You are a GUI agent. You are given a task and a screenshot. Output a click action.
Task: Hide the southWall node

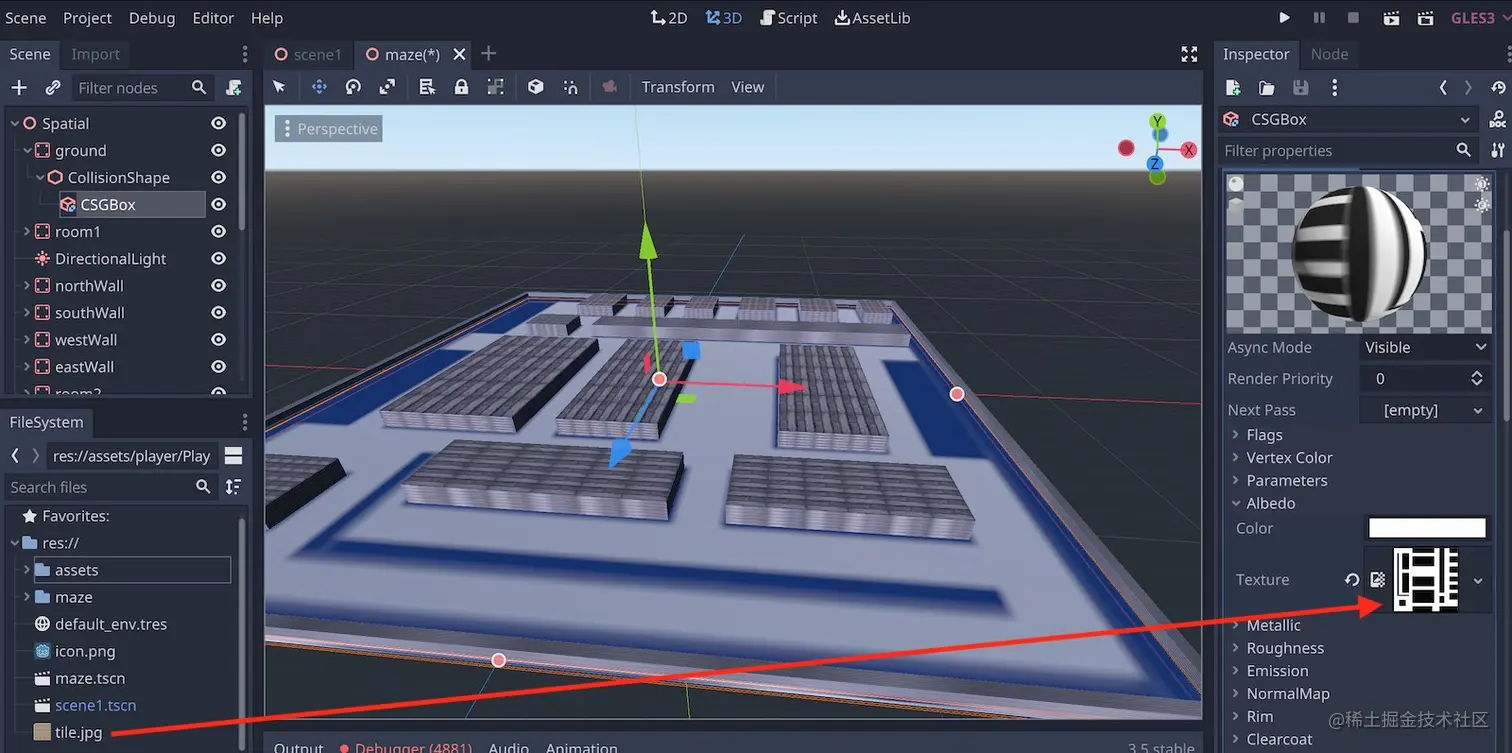[218, 312]
